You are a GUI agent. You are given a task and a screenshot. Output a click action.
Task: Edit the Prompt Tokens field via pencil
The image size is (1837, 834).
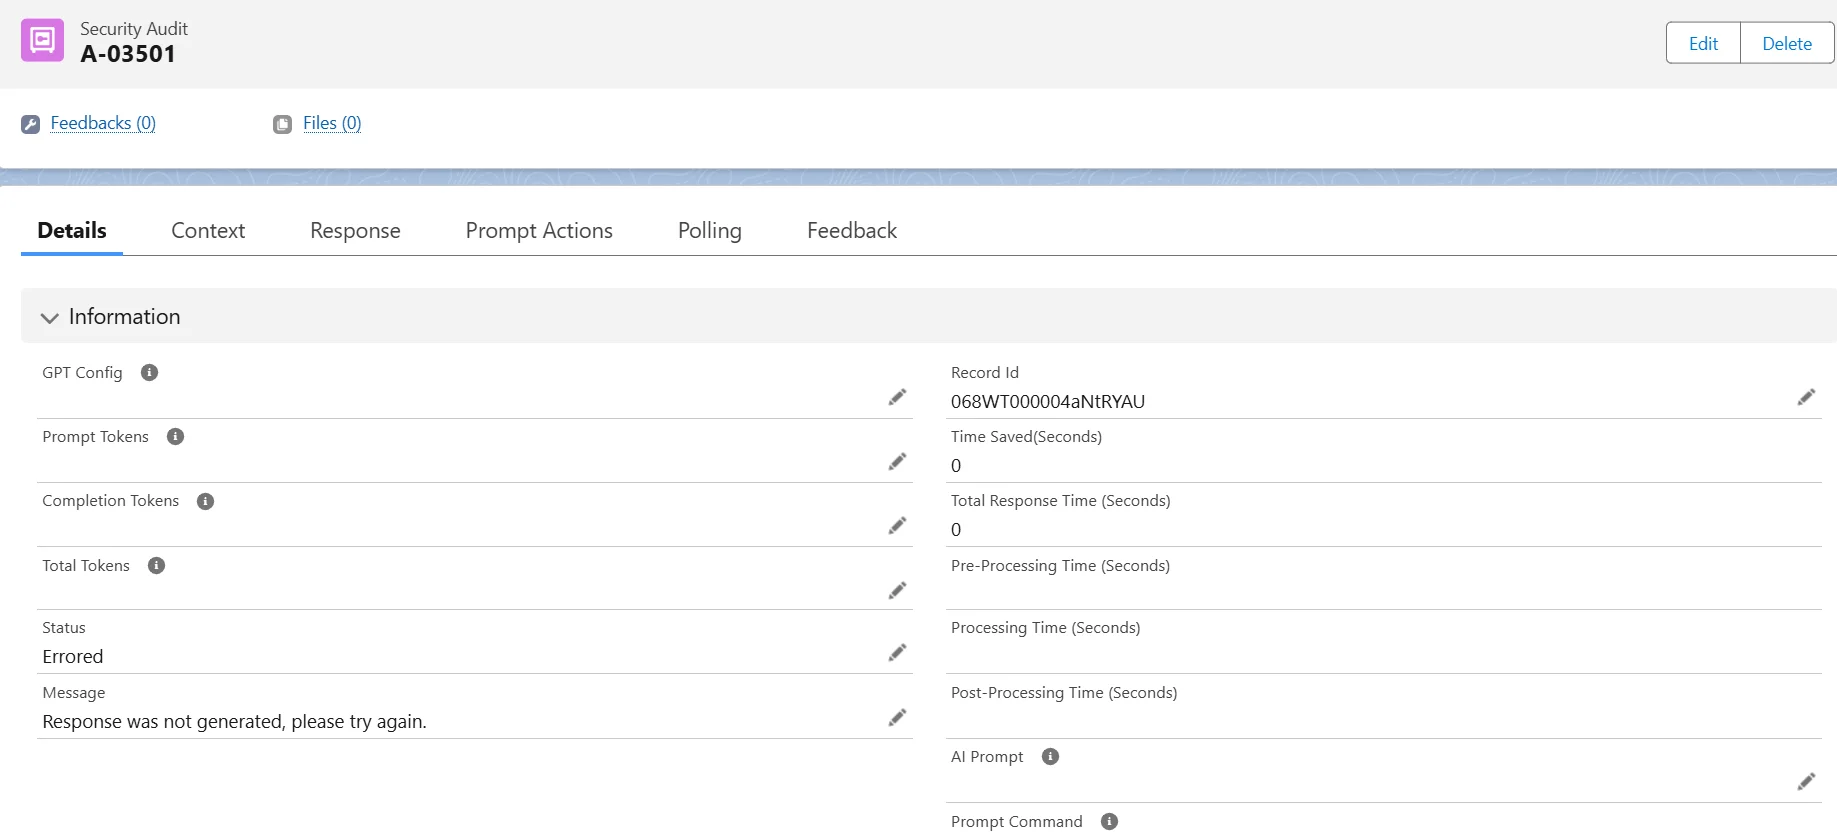(897, 462)
